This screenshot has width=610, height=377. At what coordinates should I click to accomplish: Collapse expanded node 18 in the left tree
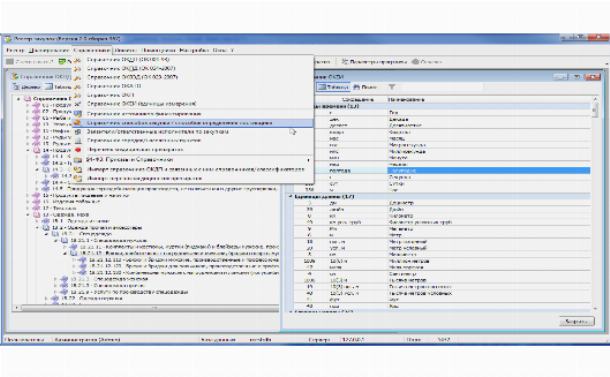(28, 215)
